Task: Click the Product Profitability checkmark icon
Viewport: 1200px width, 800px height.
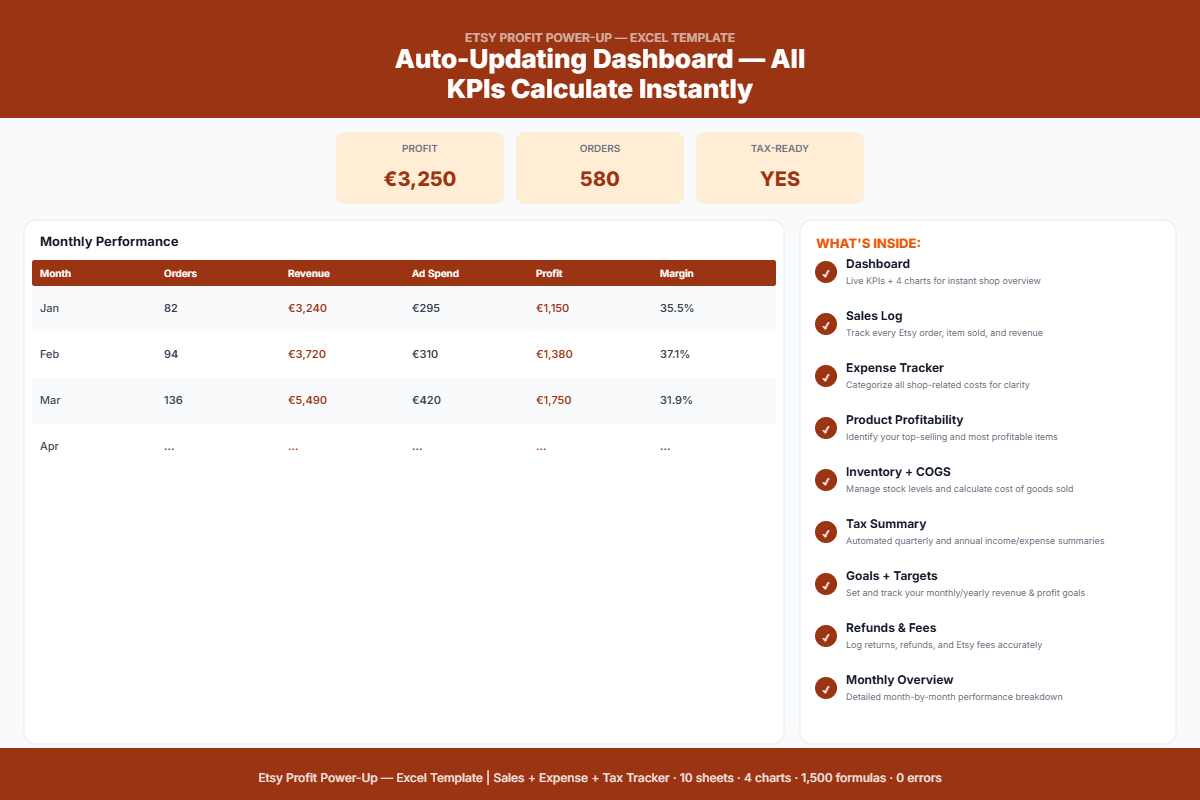Action: tap(826, 428)
